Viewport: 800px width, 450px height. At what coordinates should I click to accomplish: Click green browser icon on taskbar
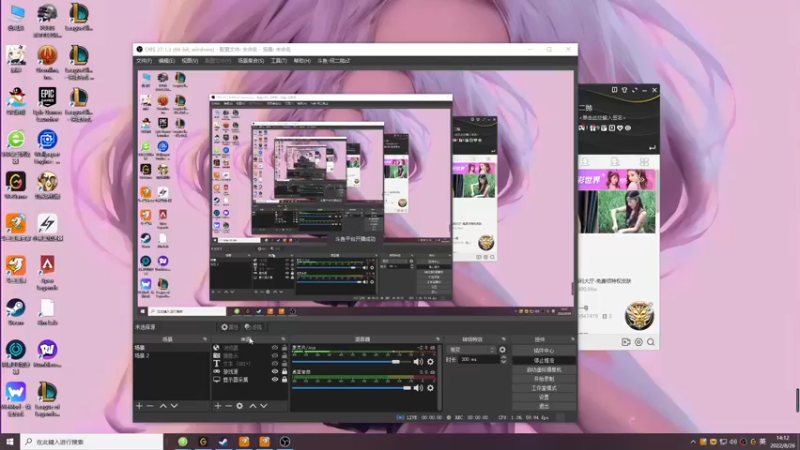point(183,442)
